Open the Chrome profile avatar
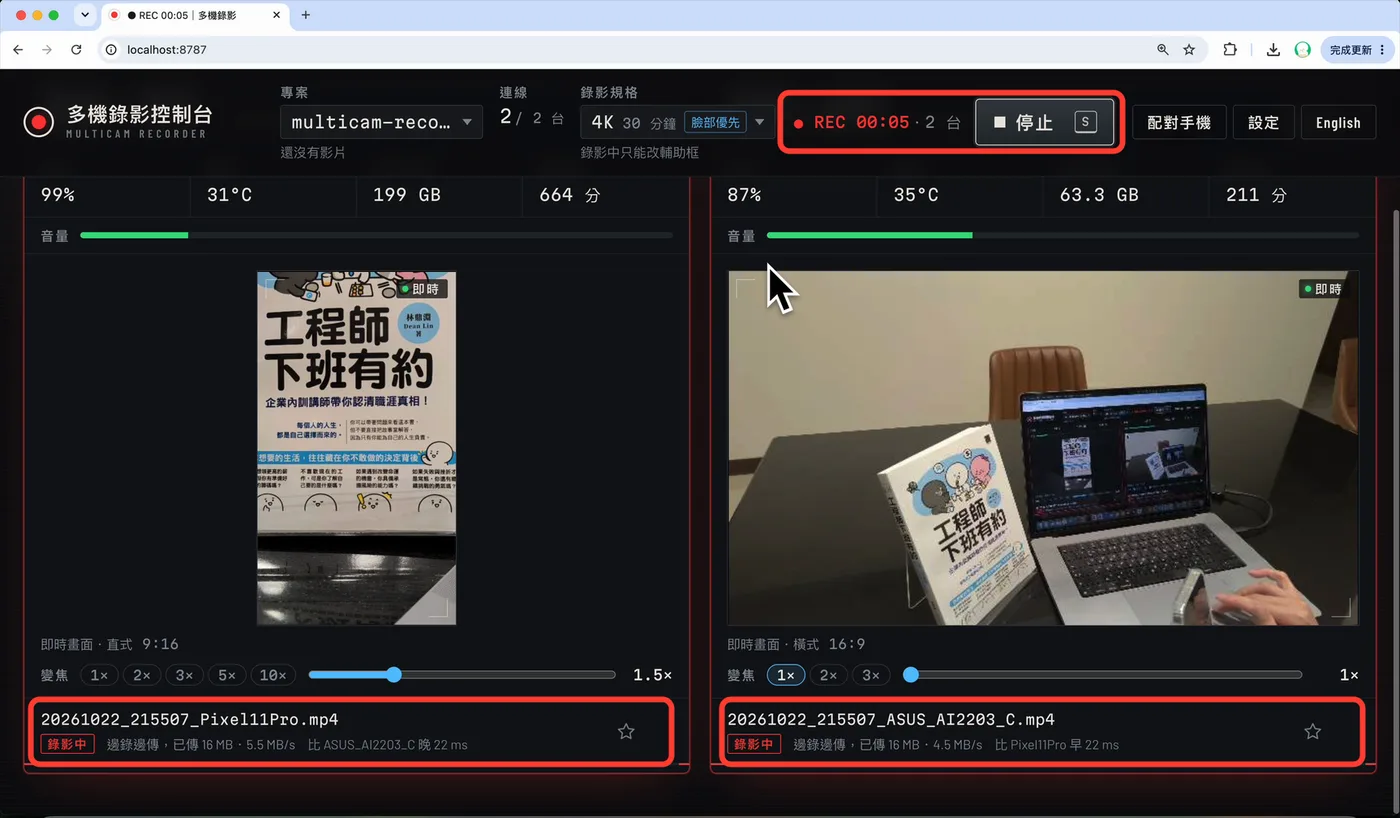1400x818 pixels. (x=1302, y=49)
